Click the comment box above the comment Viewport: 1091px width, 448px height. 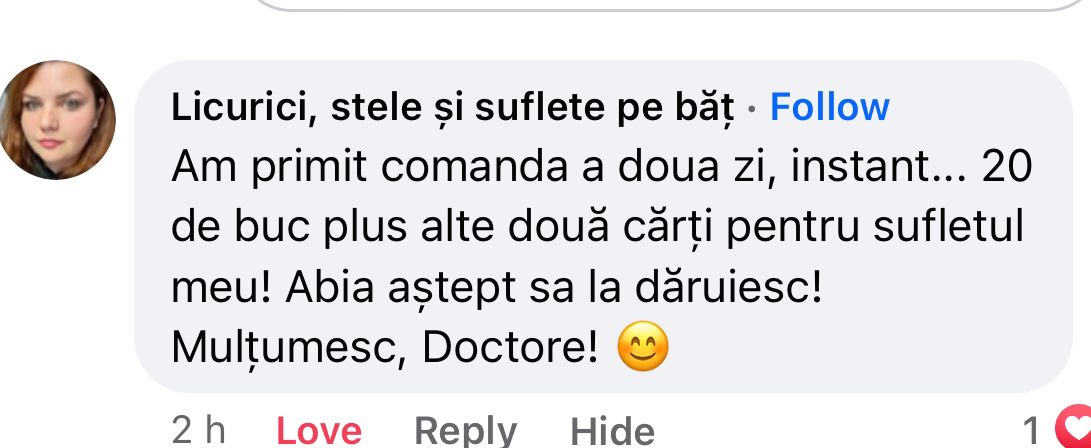[x=668, y=4]
